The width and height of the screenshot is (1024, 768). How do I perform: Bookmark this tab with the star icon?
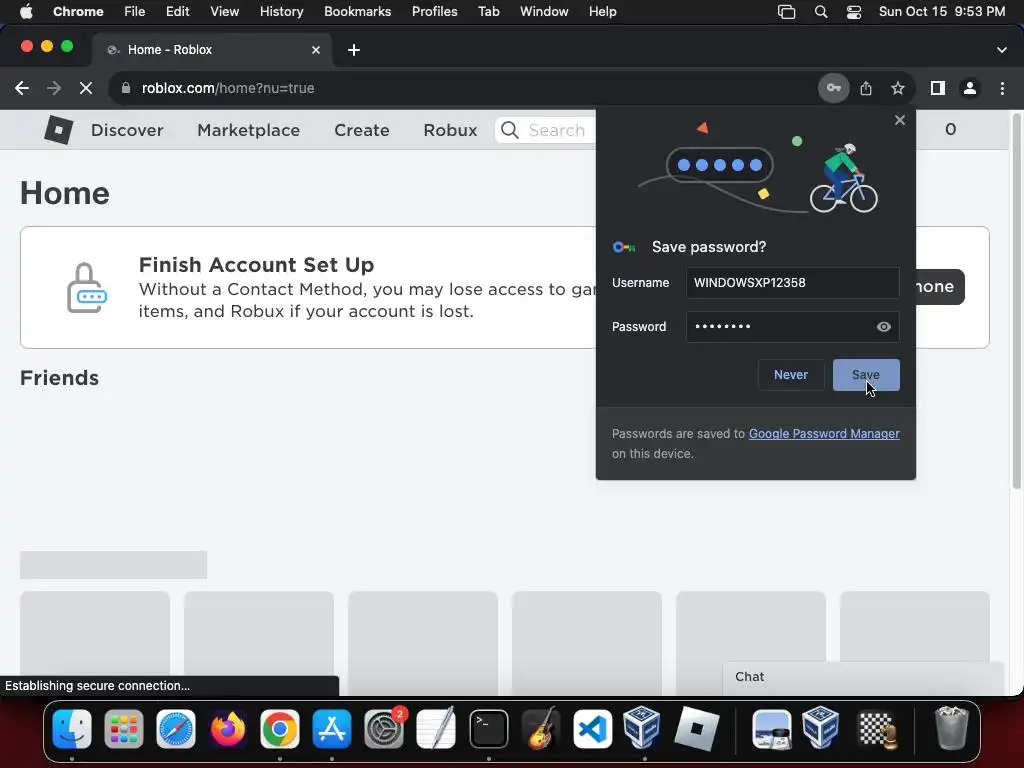[898, 88]
